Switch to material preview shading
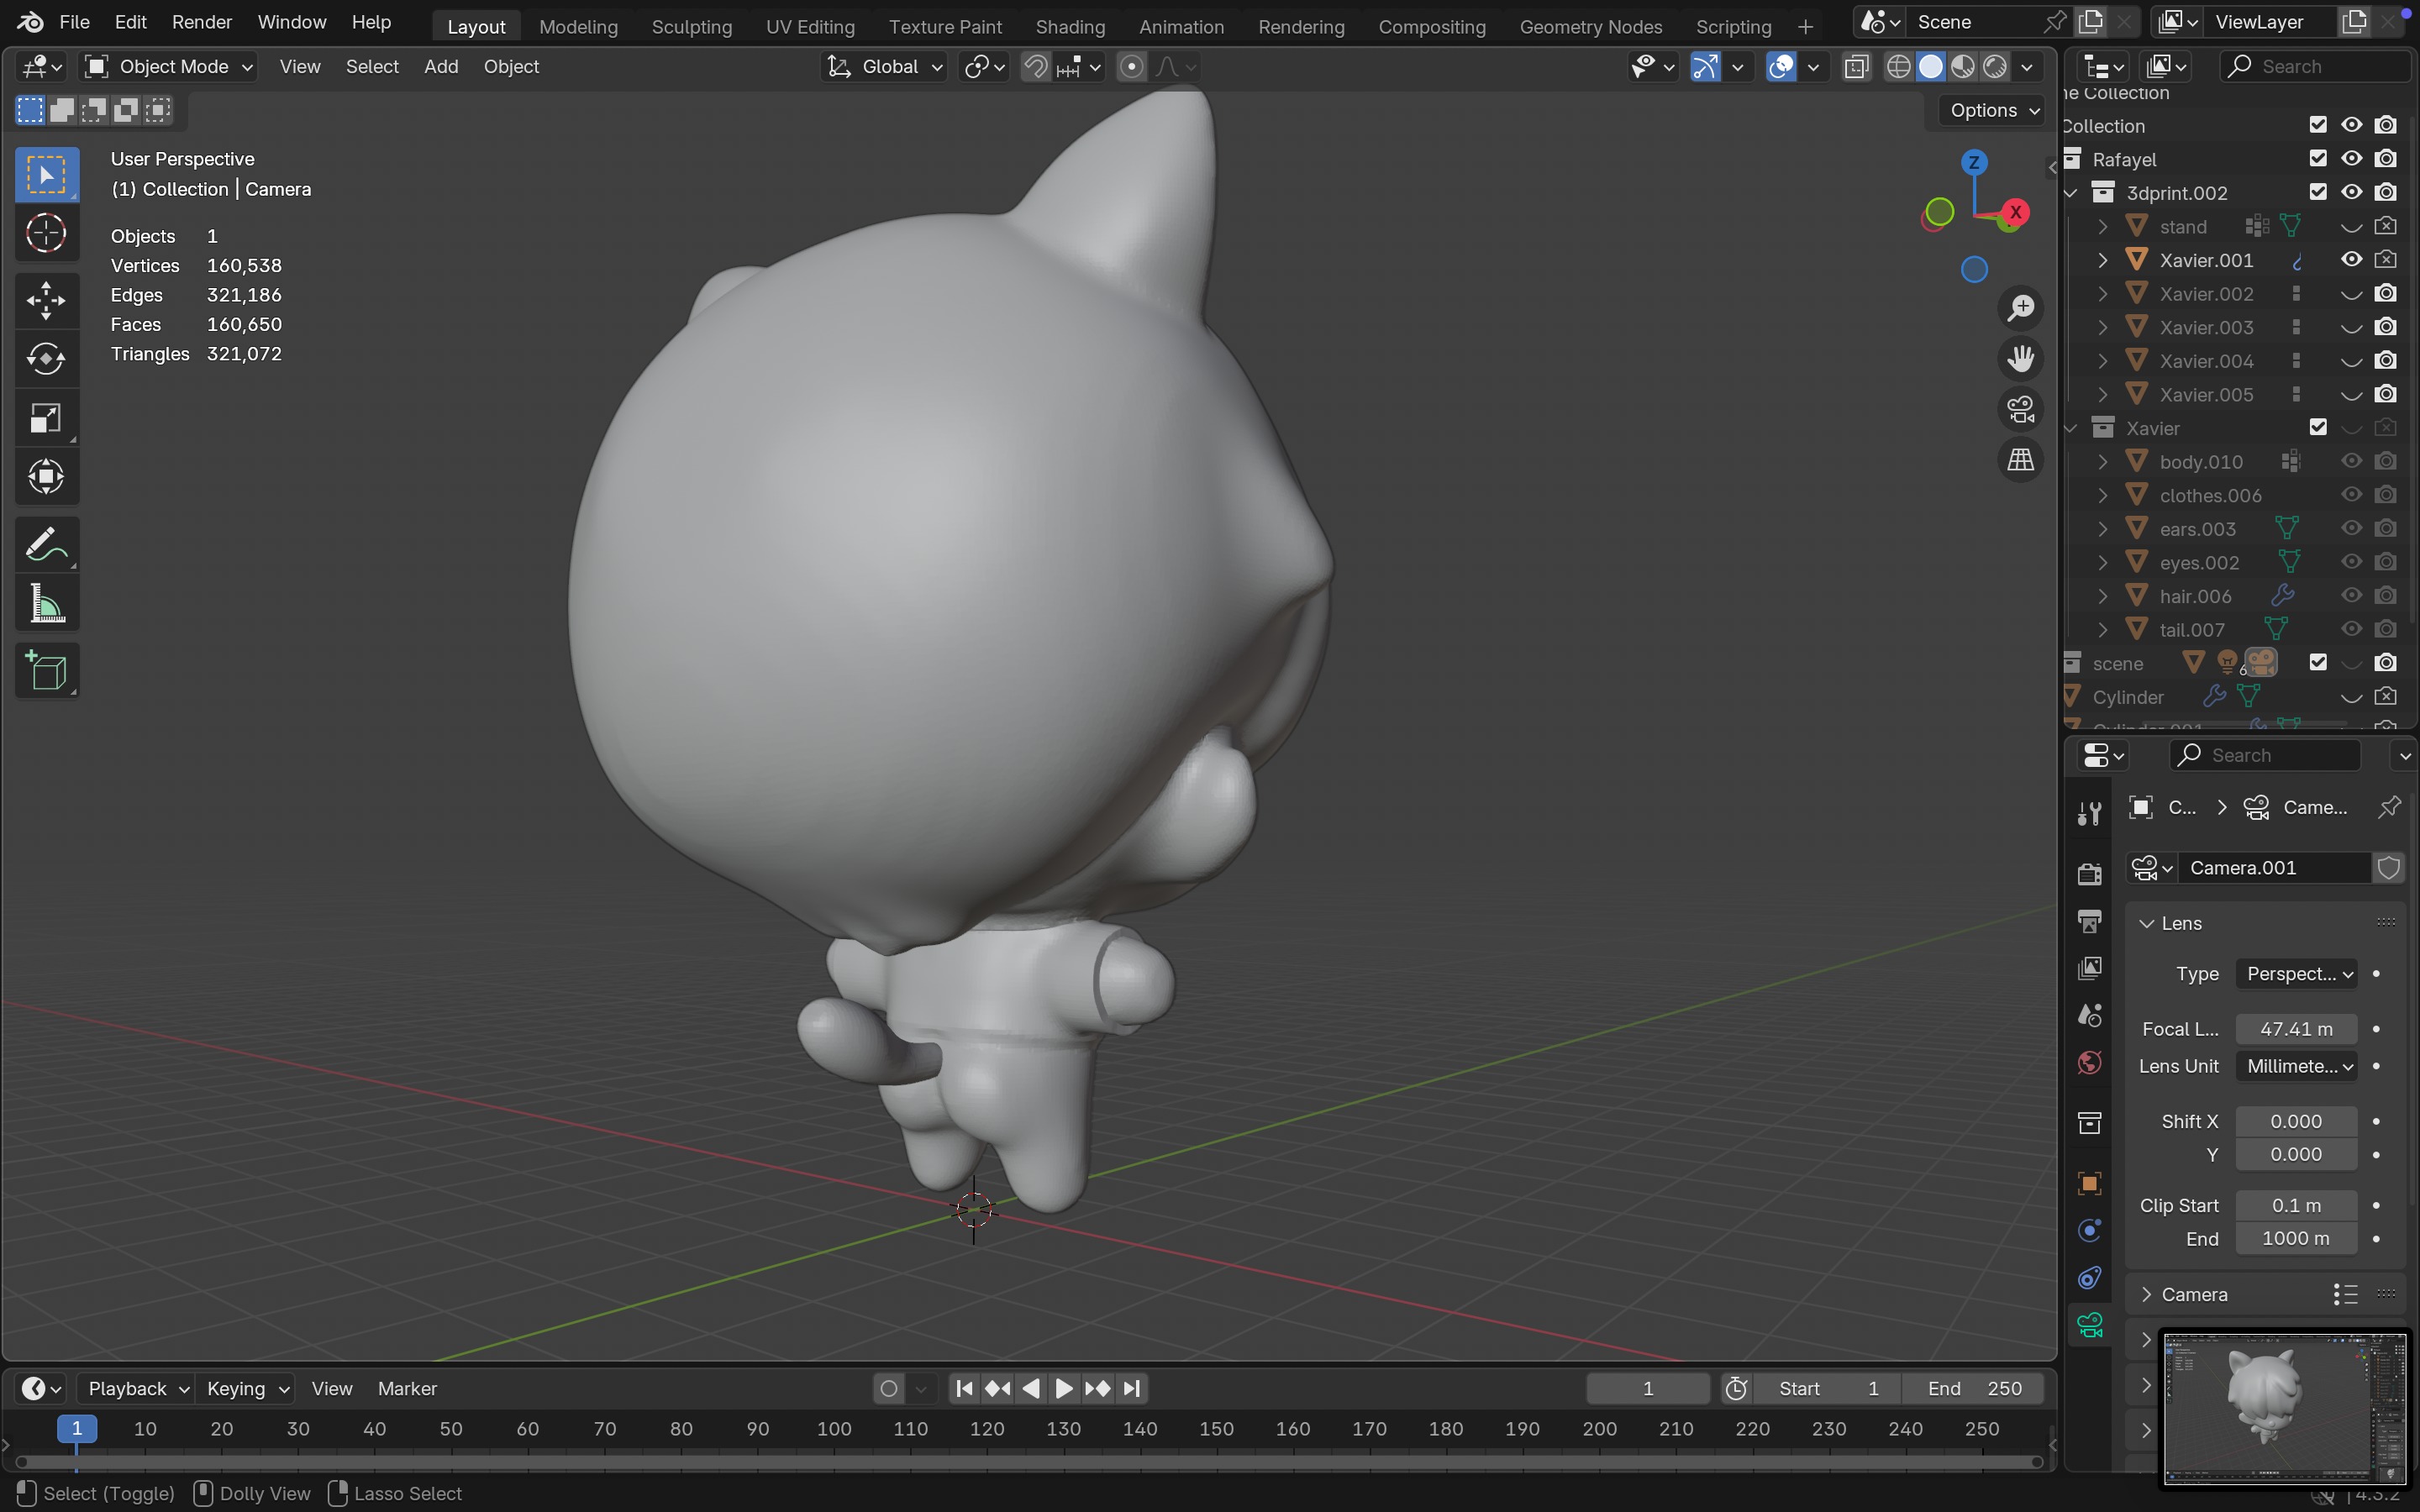This screenshot has height=1512, width=2420. (1963, 67)
